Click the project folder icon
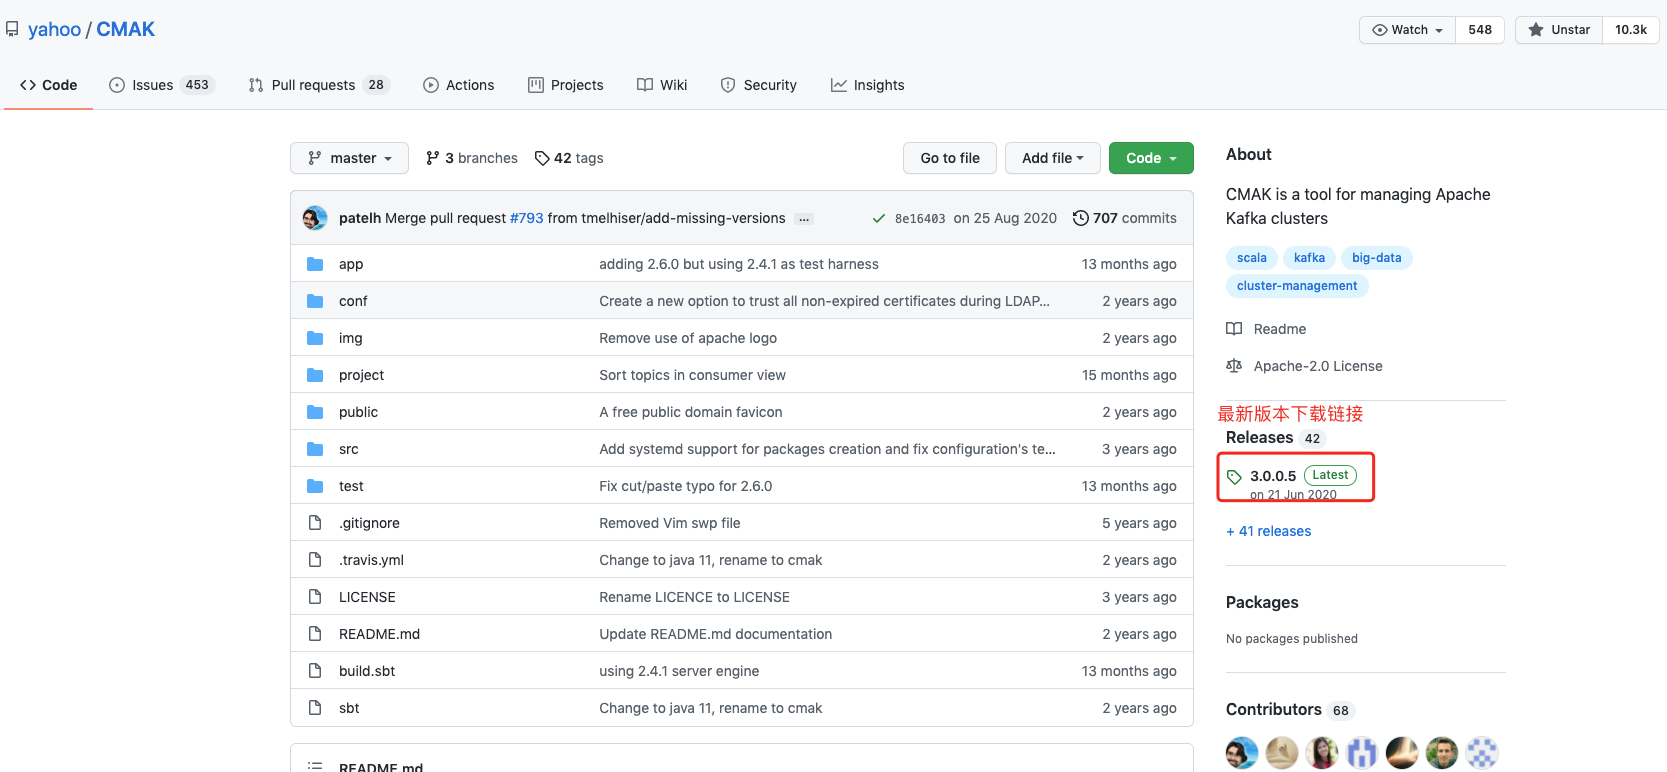The height and width of the screenshot is (772, 1667). pyautogui.click(x=315, y=375)
